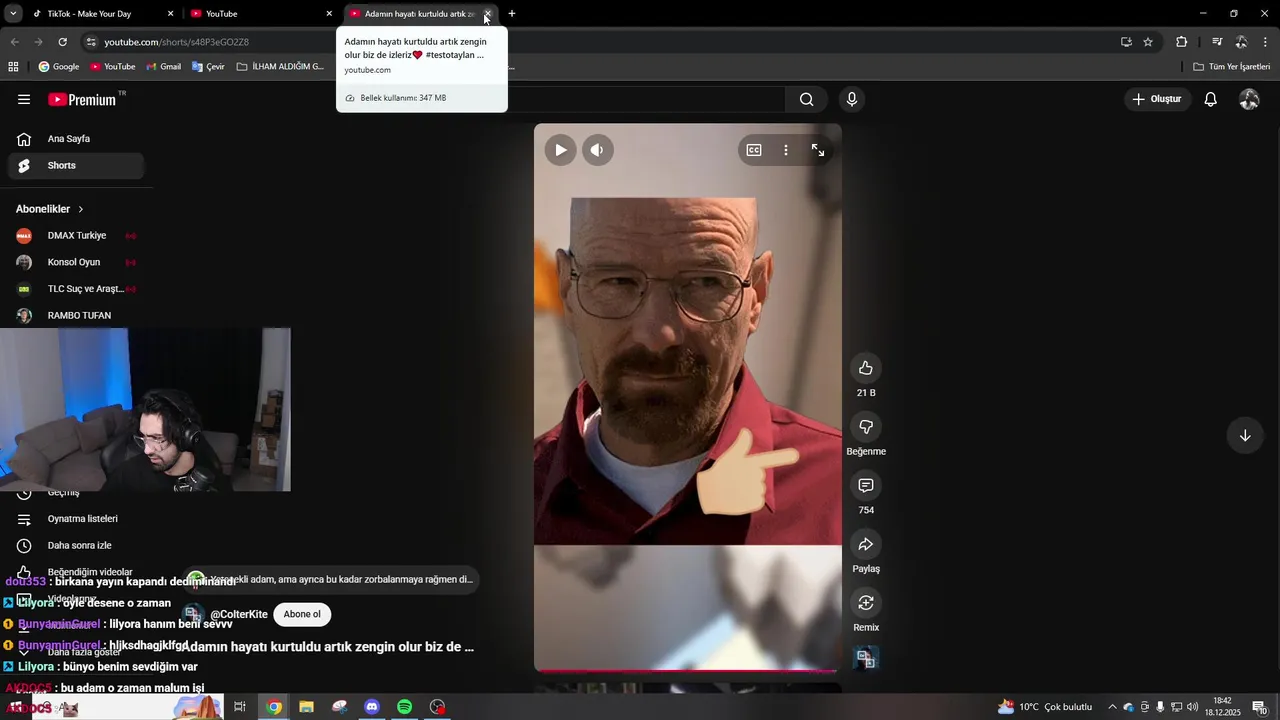The height and width of the screenshot is (720, 1280).
Task: Open the YouTube hamburger guide menu
Action: 24,99
